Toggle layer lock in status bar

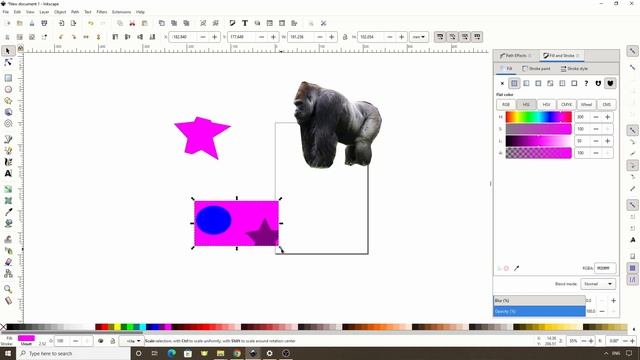(113, 341)
